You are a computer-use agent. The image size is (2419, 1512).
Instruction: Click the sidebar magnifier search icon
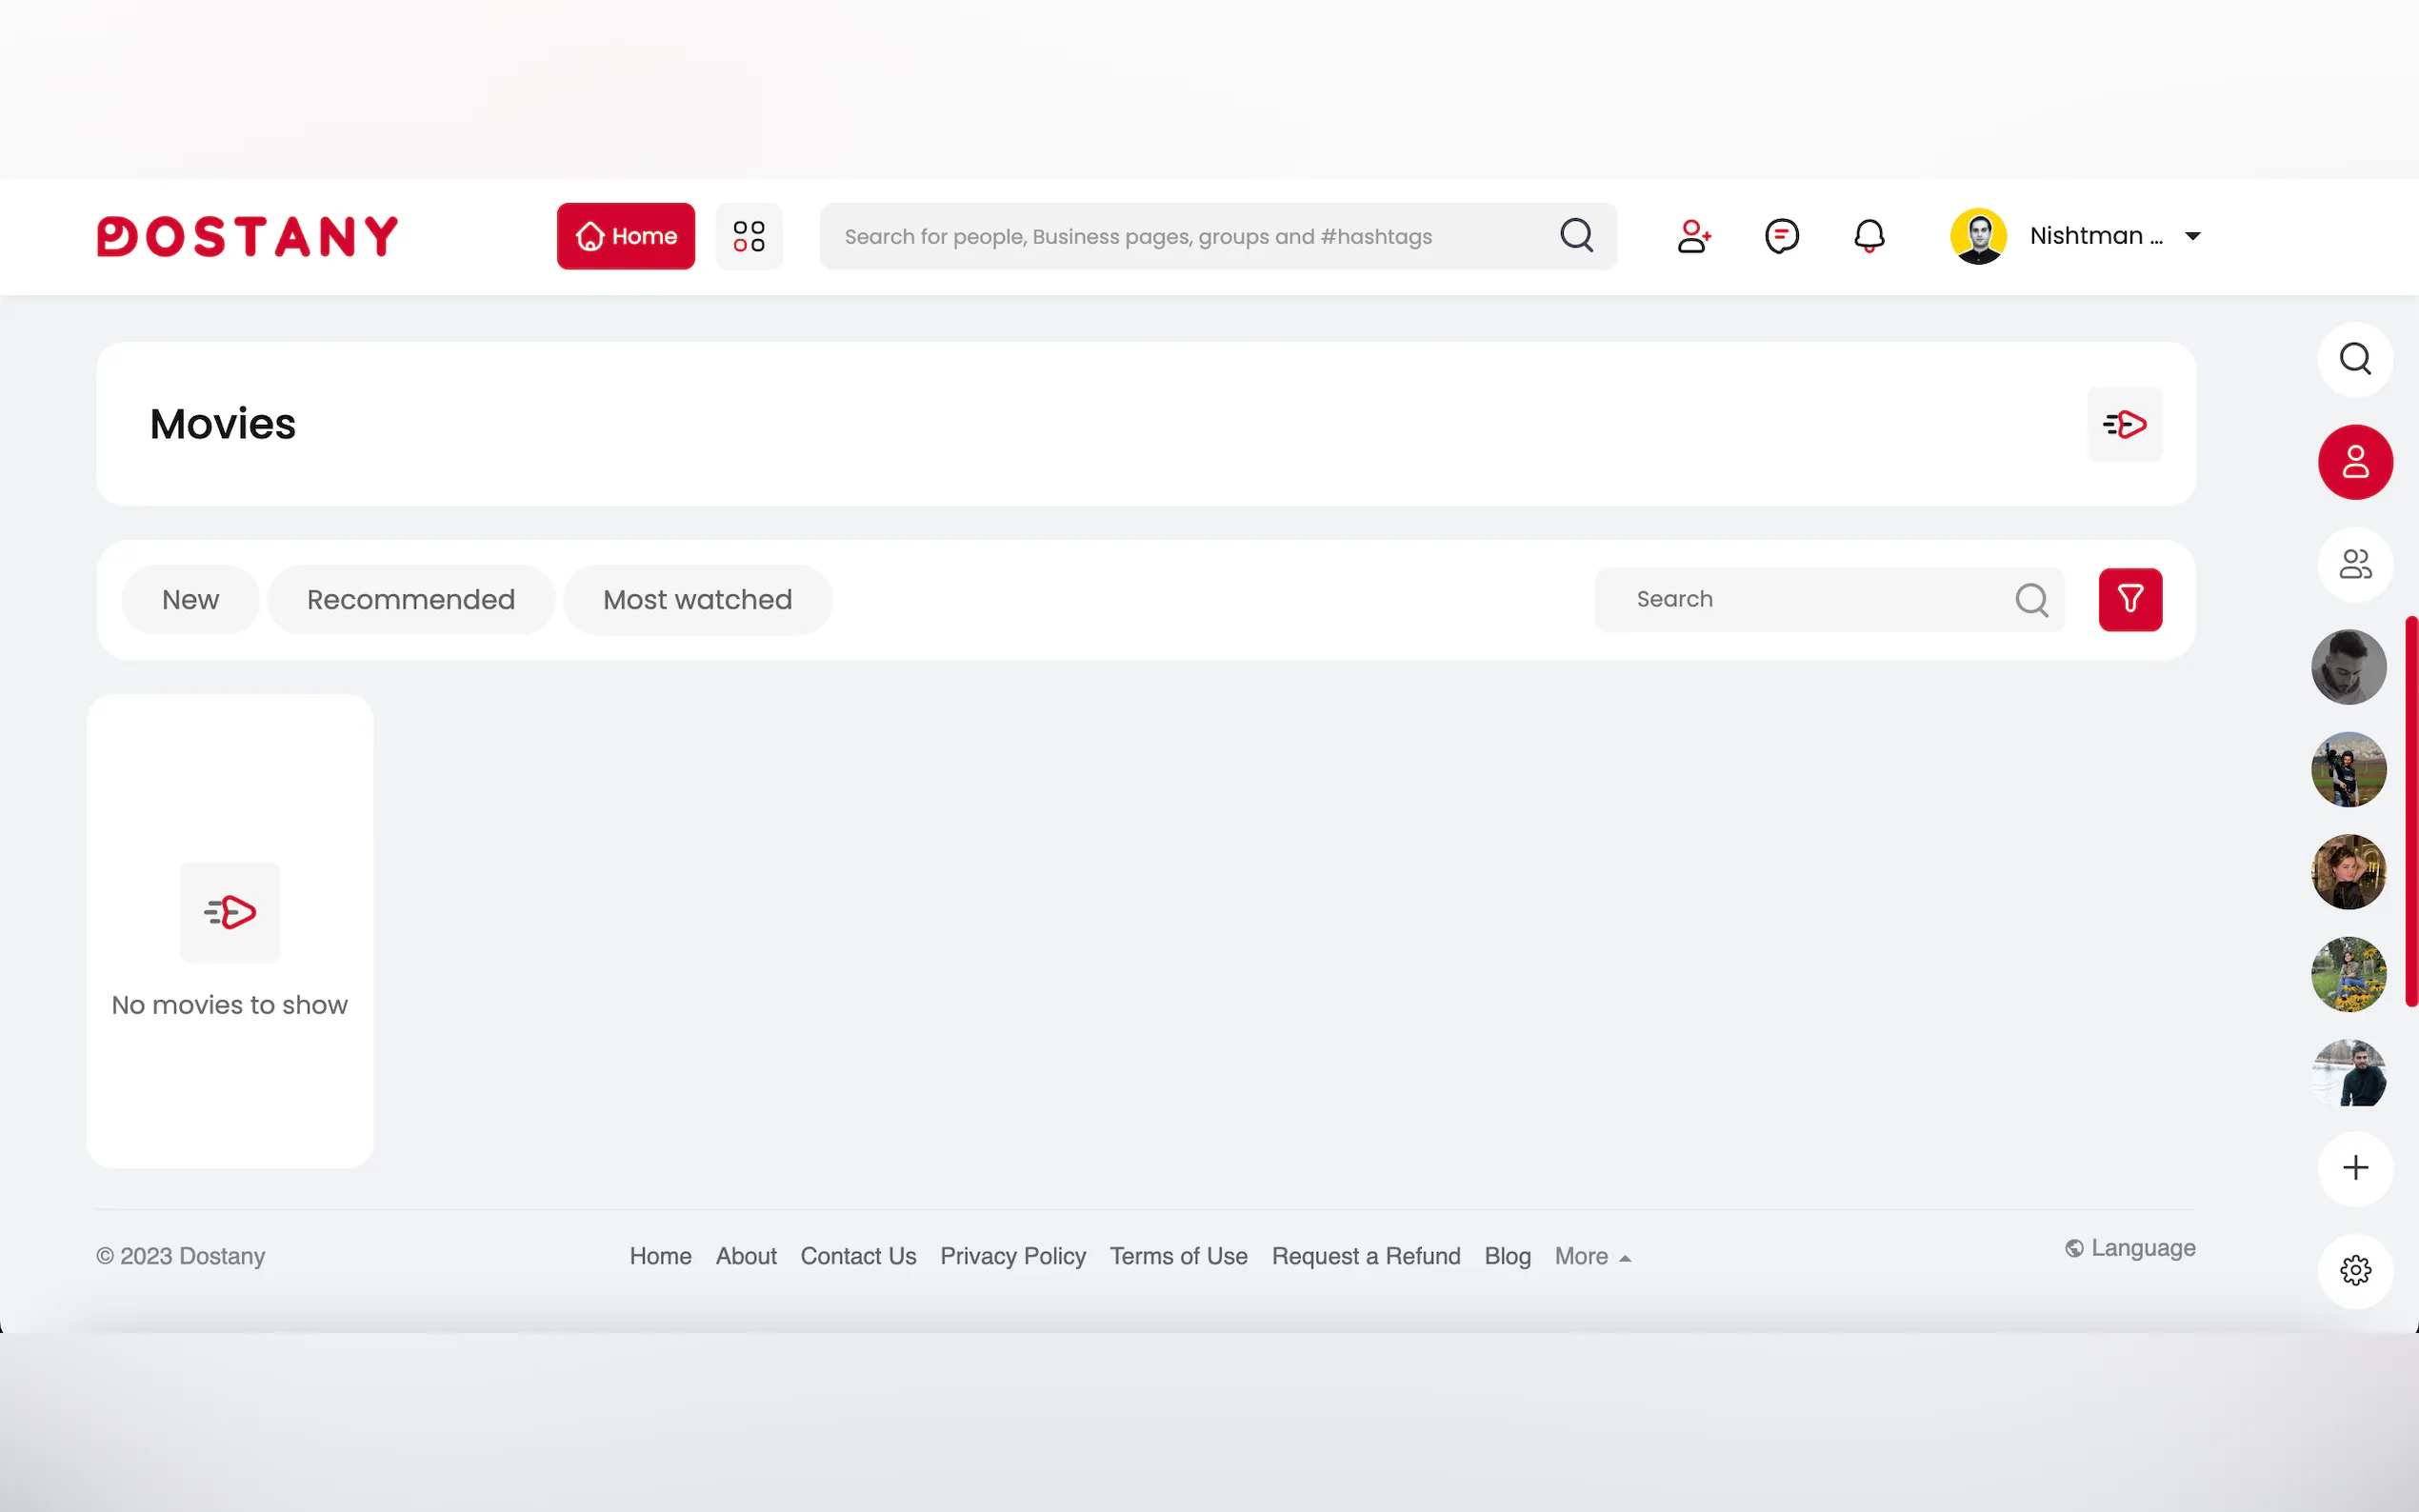click(2355, 358)
